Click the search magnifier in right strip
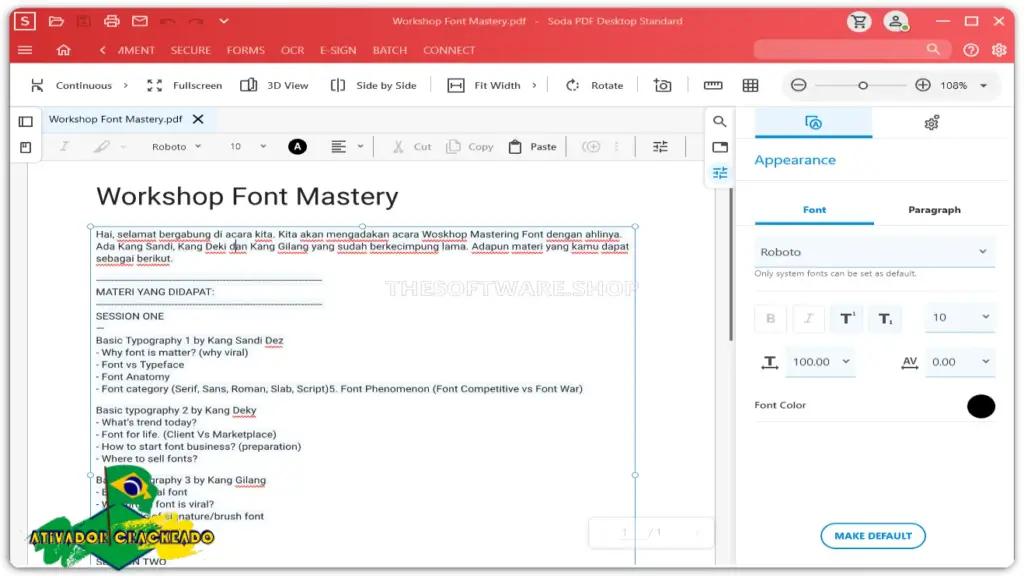 [x=720, y=121]
